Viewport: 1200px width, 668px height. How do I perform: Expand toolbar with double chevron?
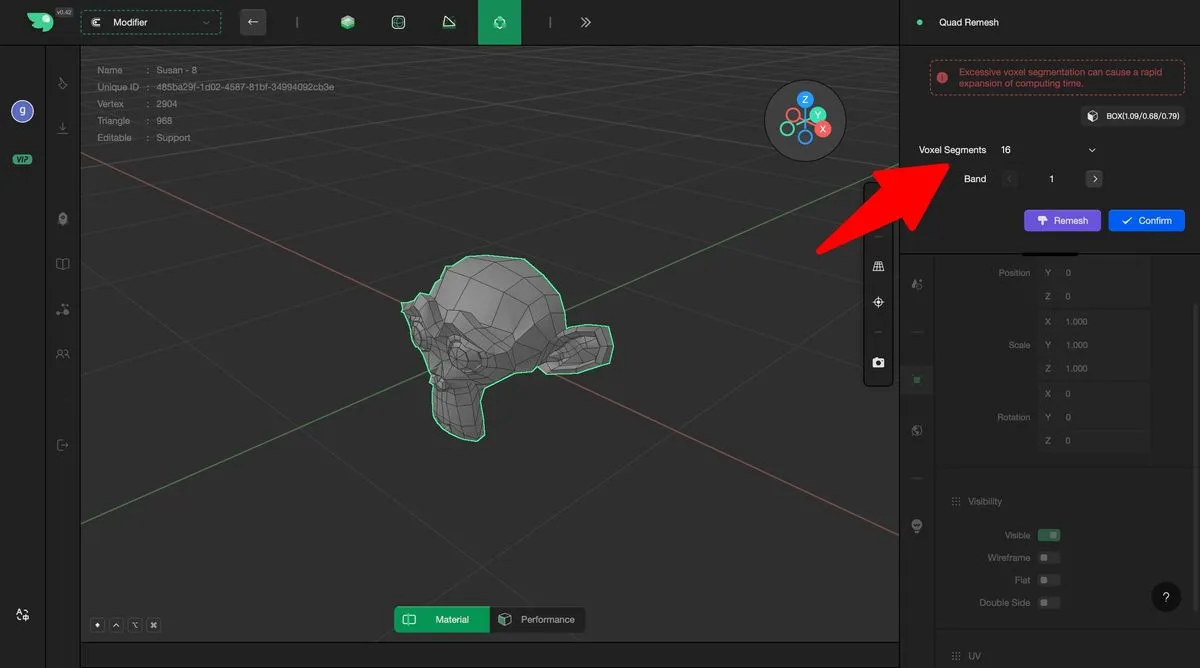(x=586, y=22)
